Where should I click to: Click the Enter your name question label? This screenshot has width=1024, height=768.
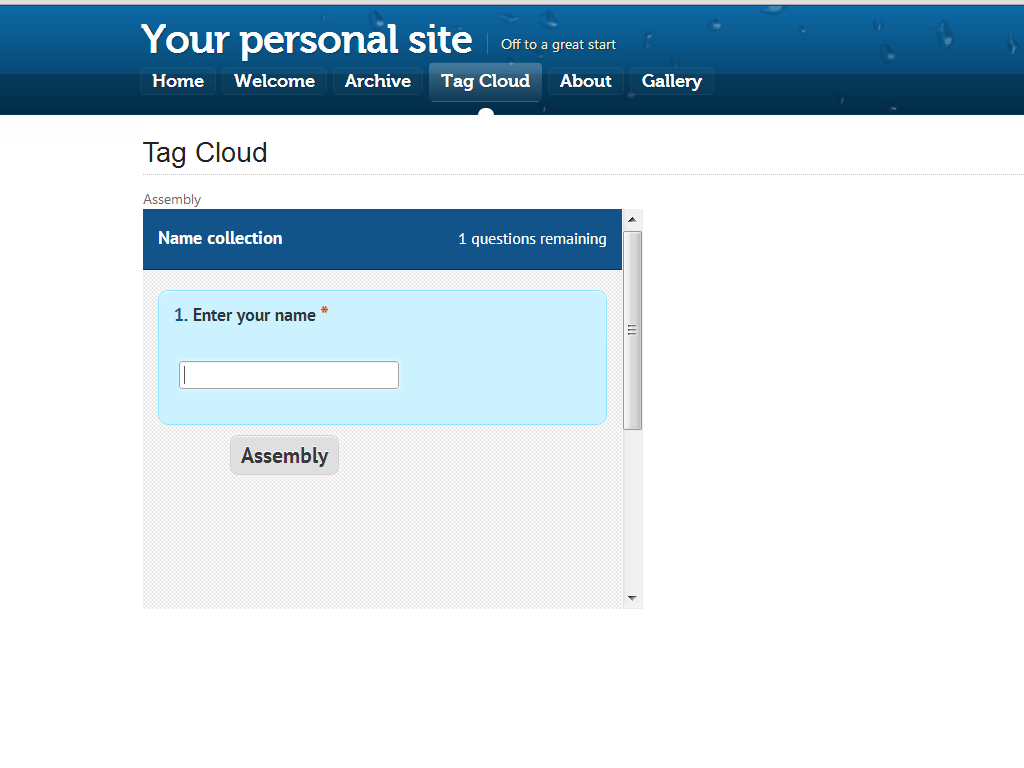(245, 315)
